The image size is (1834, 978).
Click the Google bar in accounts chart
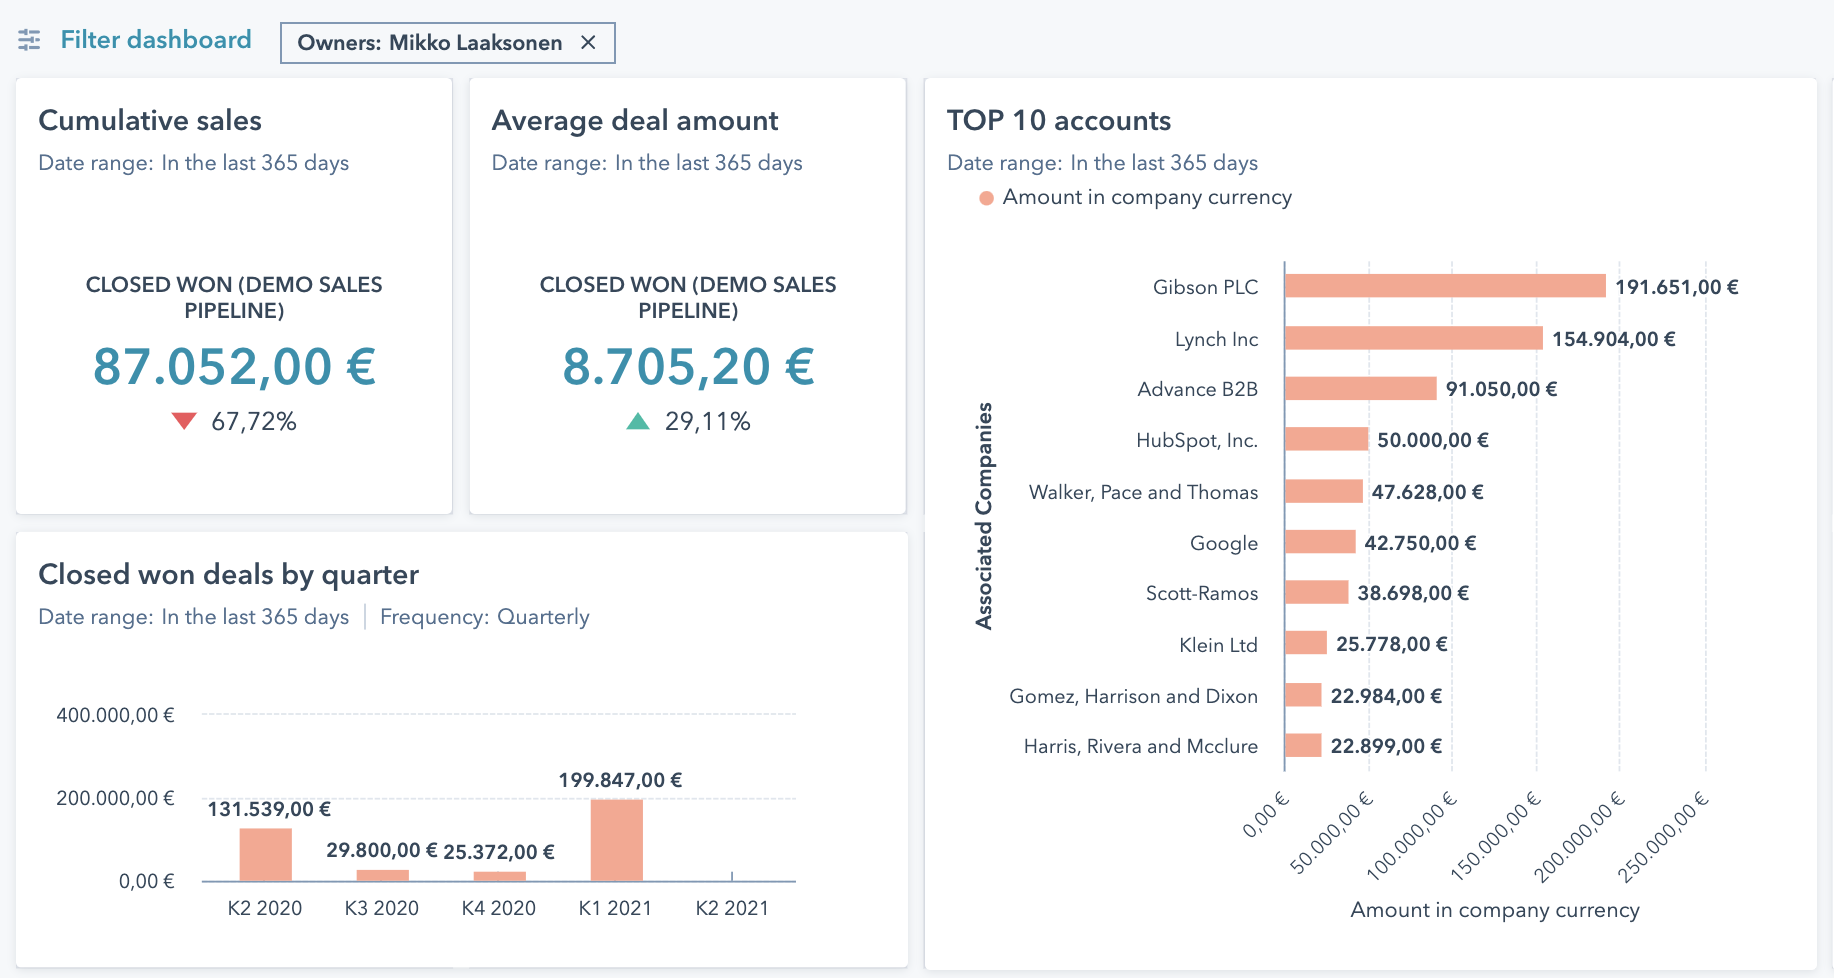[1320, 542]
